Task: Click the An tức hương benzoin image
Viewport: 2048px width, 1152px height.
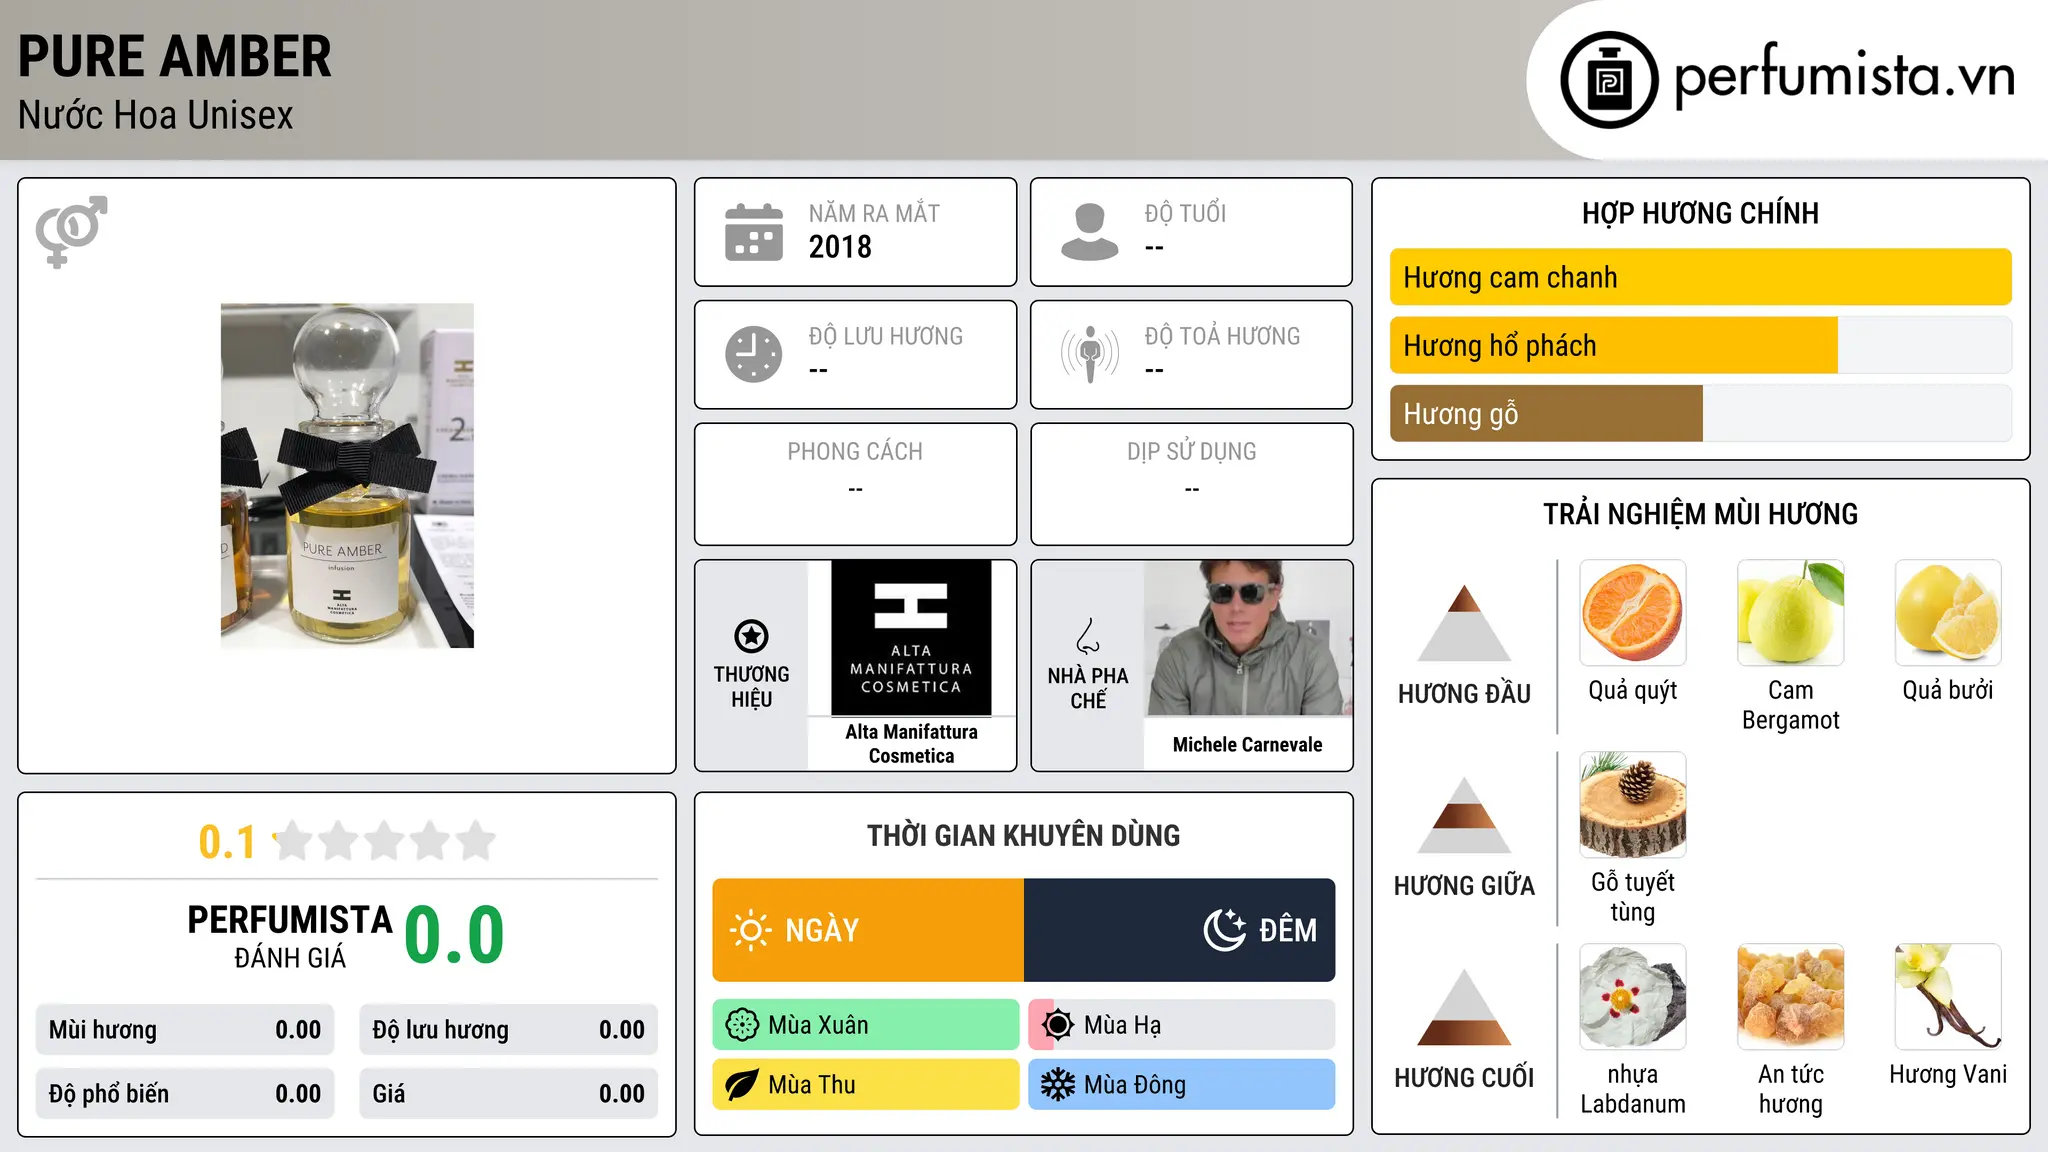Action: pyautogui.click(x=1791, y=997)
